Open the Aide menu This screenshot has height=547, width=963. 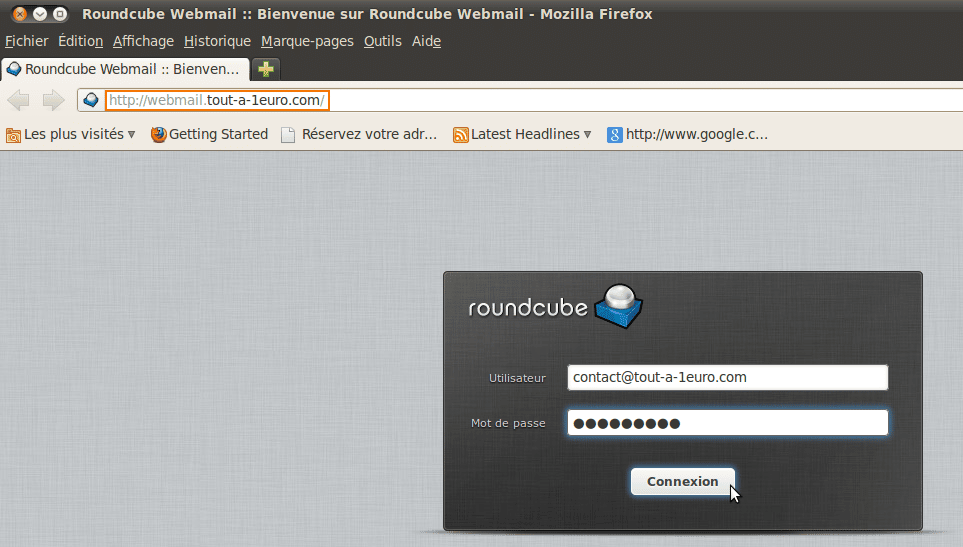[426, 41]
